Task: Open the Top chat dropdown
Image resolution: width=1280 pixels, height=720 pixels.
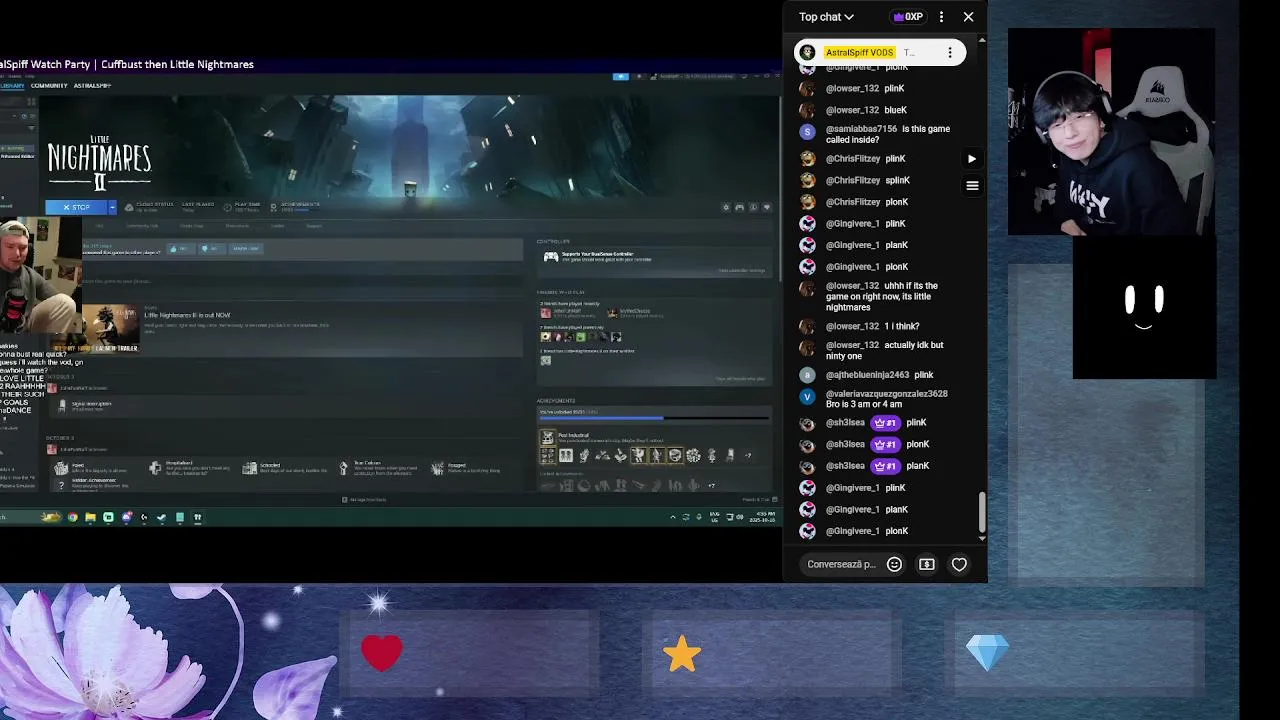Action: [x=826, y=17]
